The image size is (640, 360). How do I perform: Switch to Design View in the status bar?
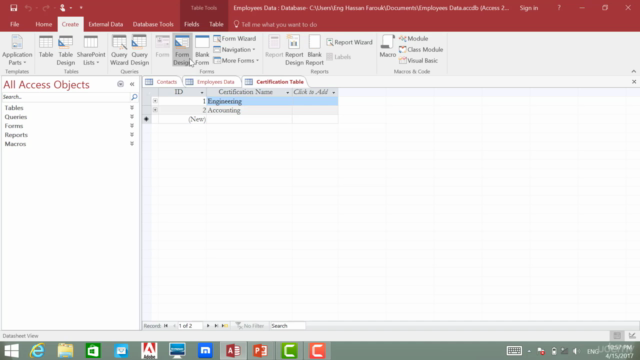click(632, 336)
